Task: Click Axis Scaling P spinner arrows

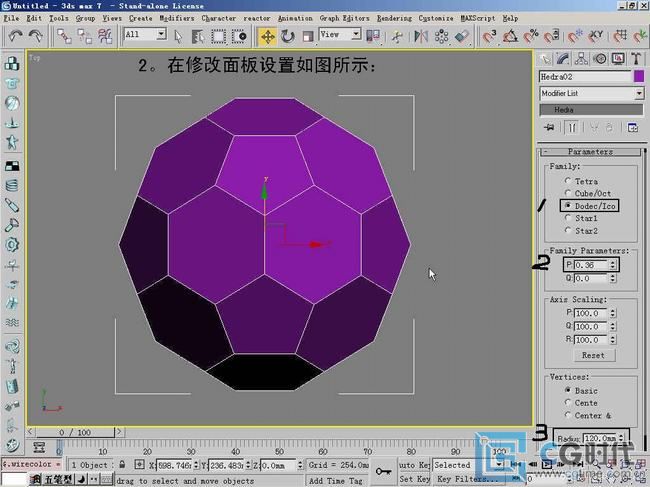Action: click(x=613, y=313)
